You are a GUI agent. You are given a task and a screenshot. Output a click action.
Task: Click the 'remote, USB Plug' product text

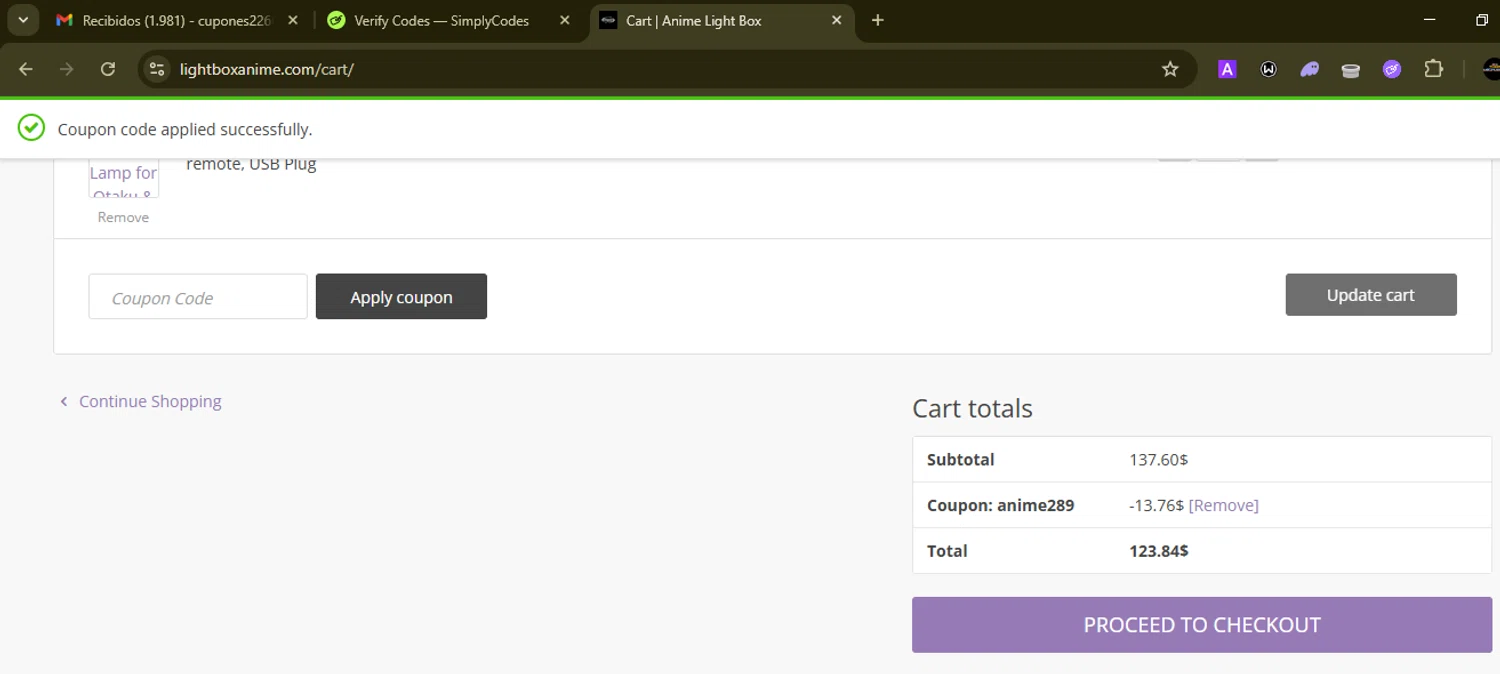[251, 164]
